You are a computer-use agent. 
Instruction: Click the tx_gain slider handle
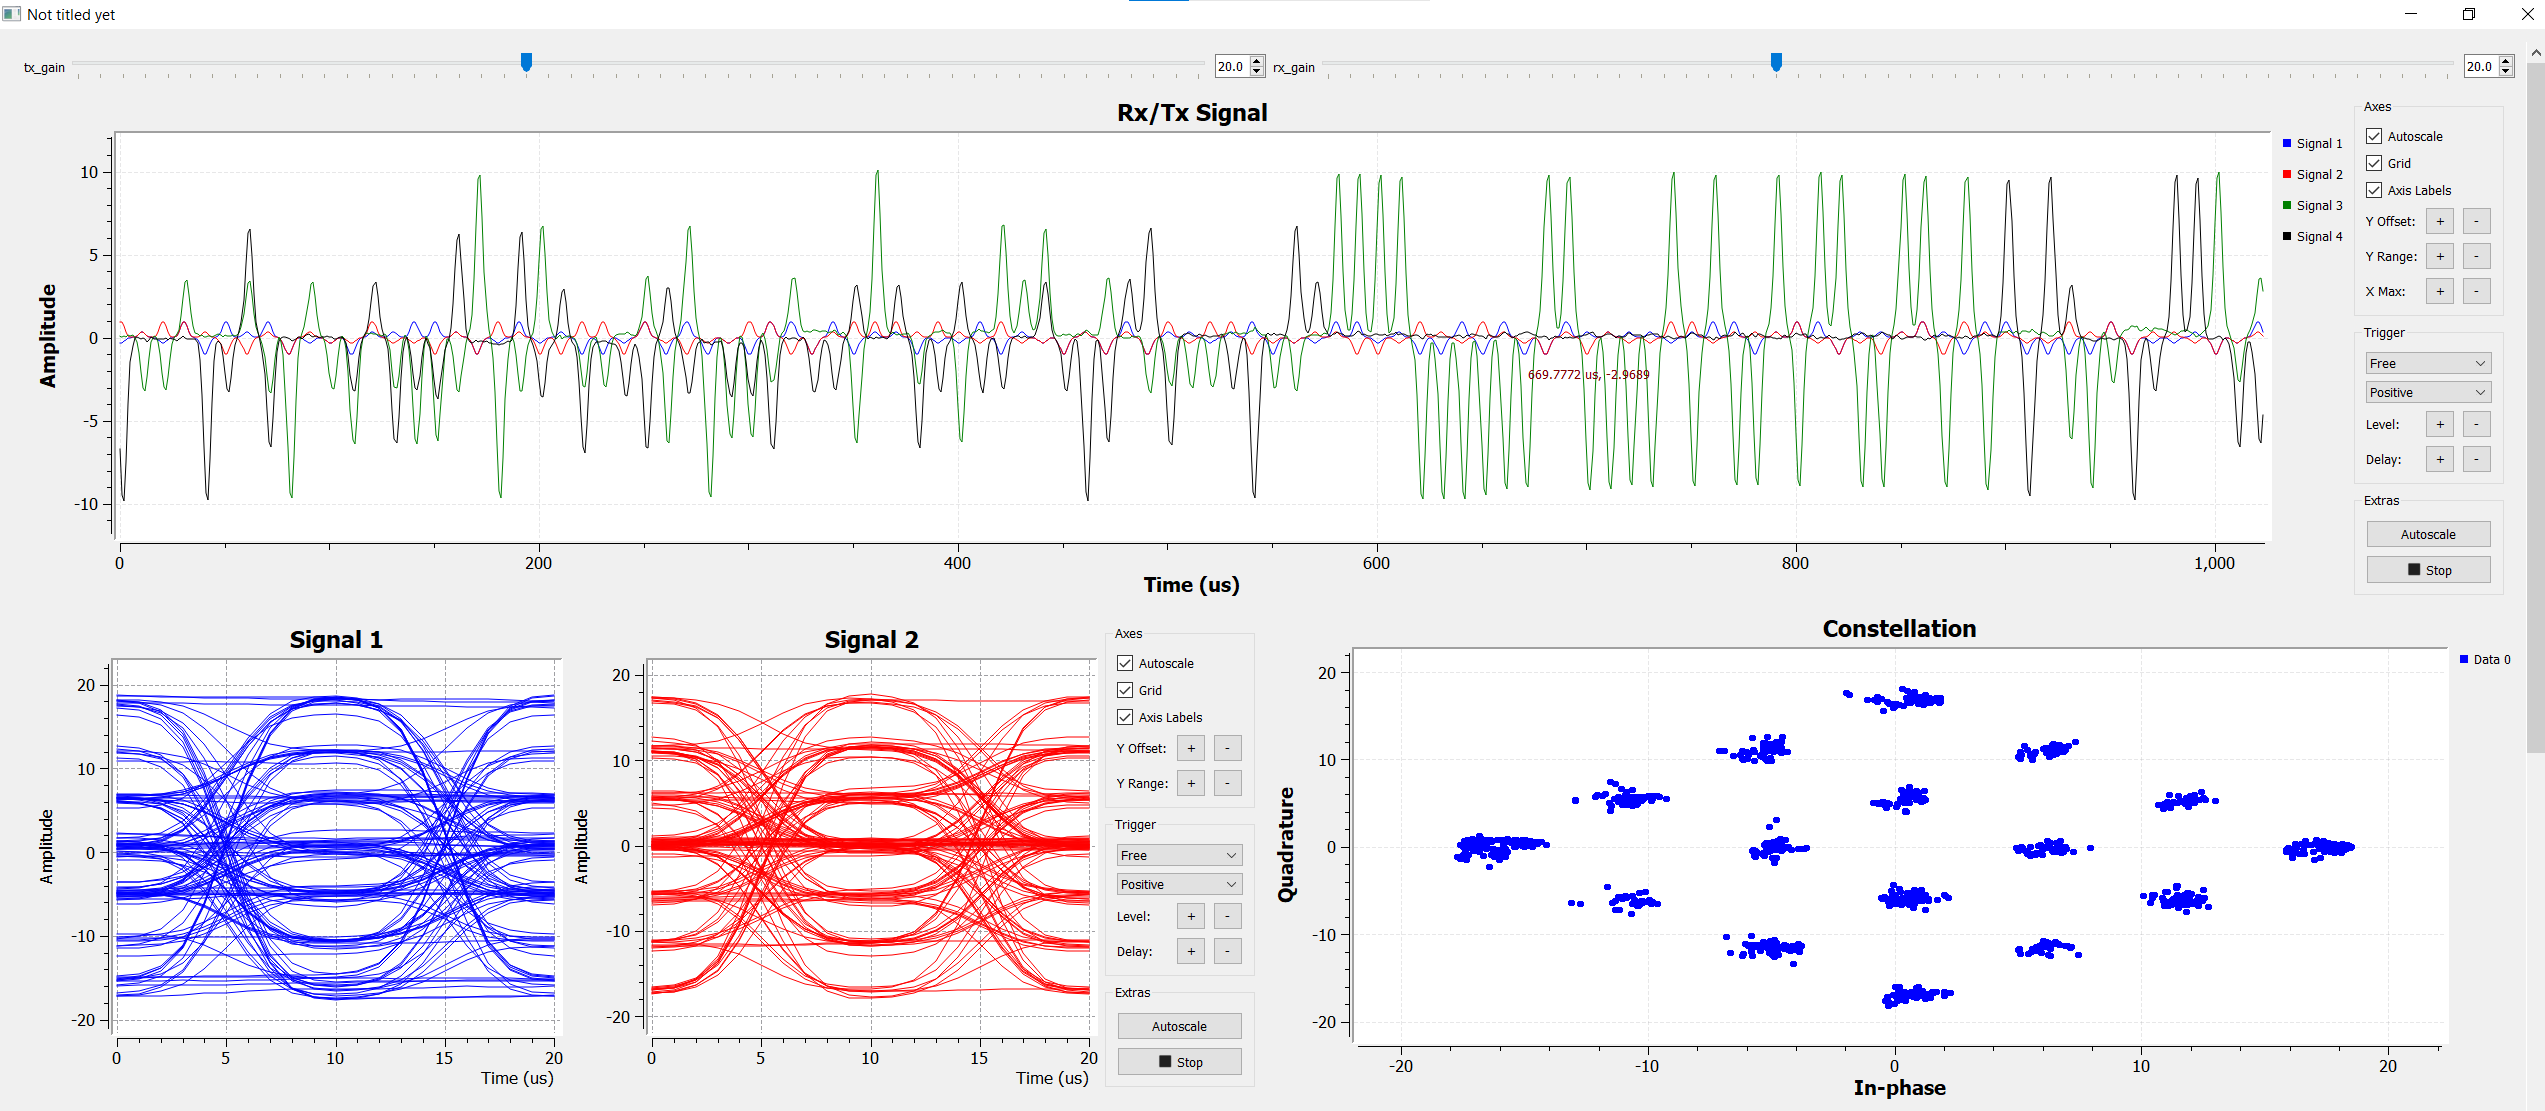click(x=526, y=62)
